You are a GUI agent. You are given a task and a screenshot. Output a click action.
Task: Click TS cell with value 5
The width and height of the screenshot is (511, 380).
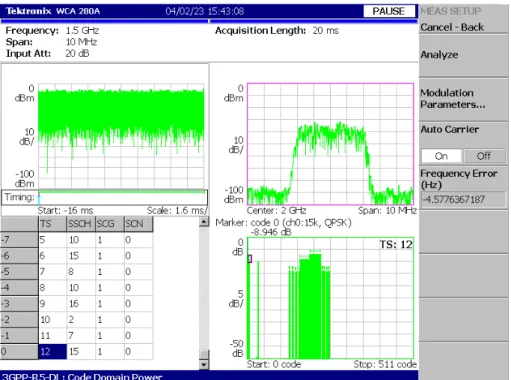point(53,240)
